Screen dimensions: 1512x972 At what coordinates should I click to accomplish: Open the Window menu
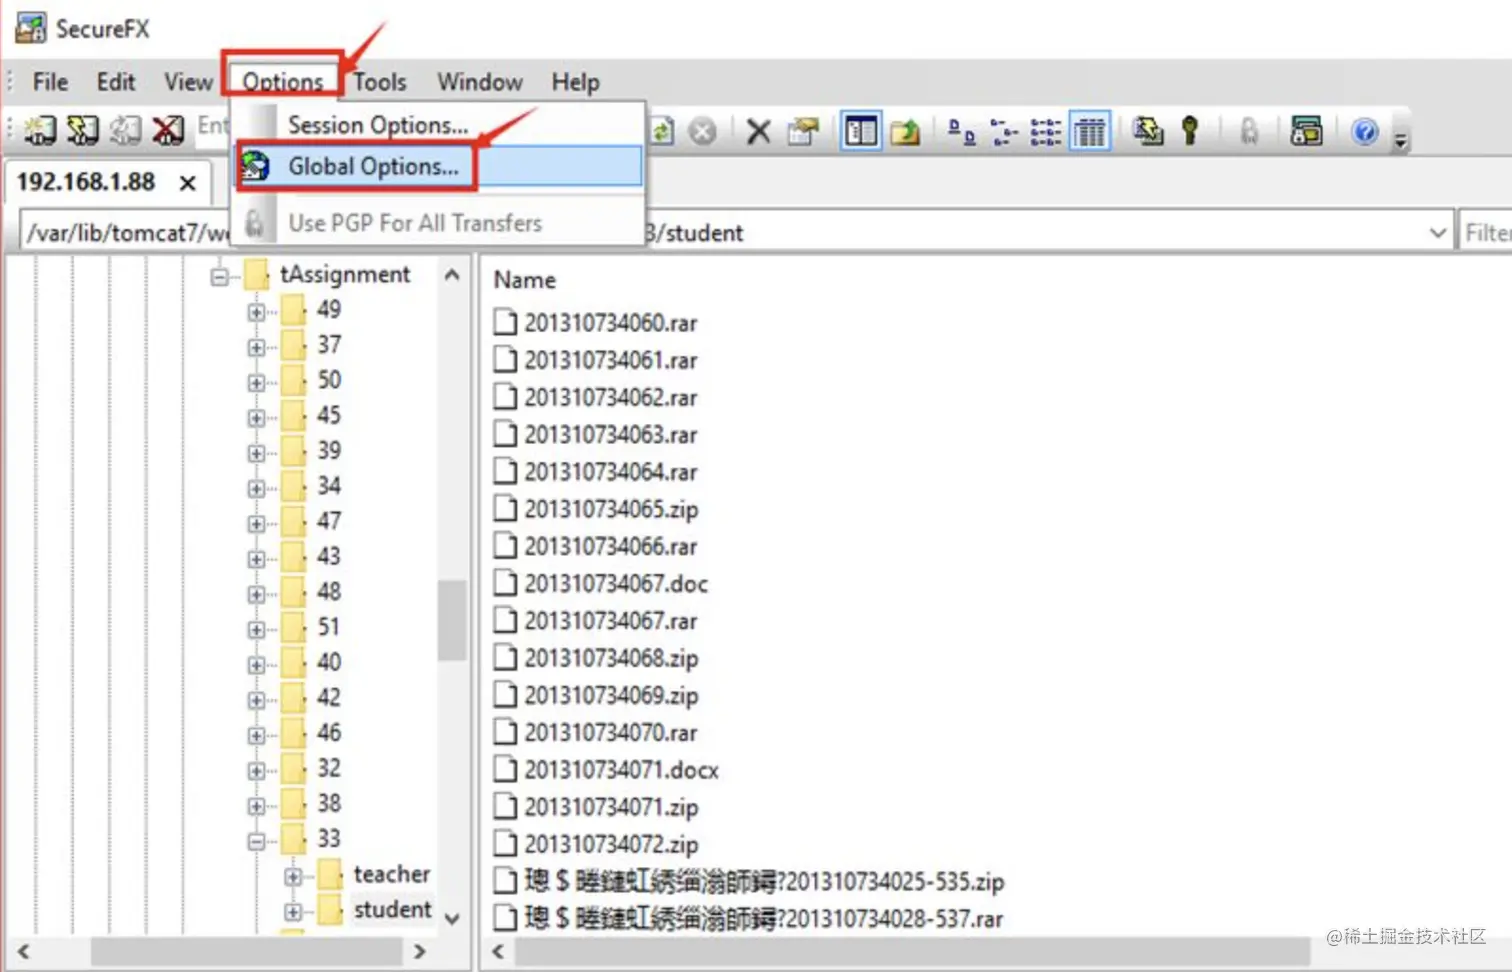coord(480,82)
